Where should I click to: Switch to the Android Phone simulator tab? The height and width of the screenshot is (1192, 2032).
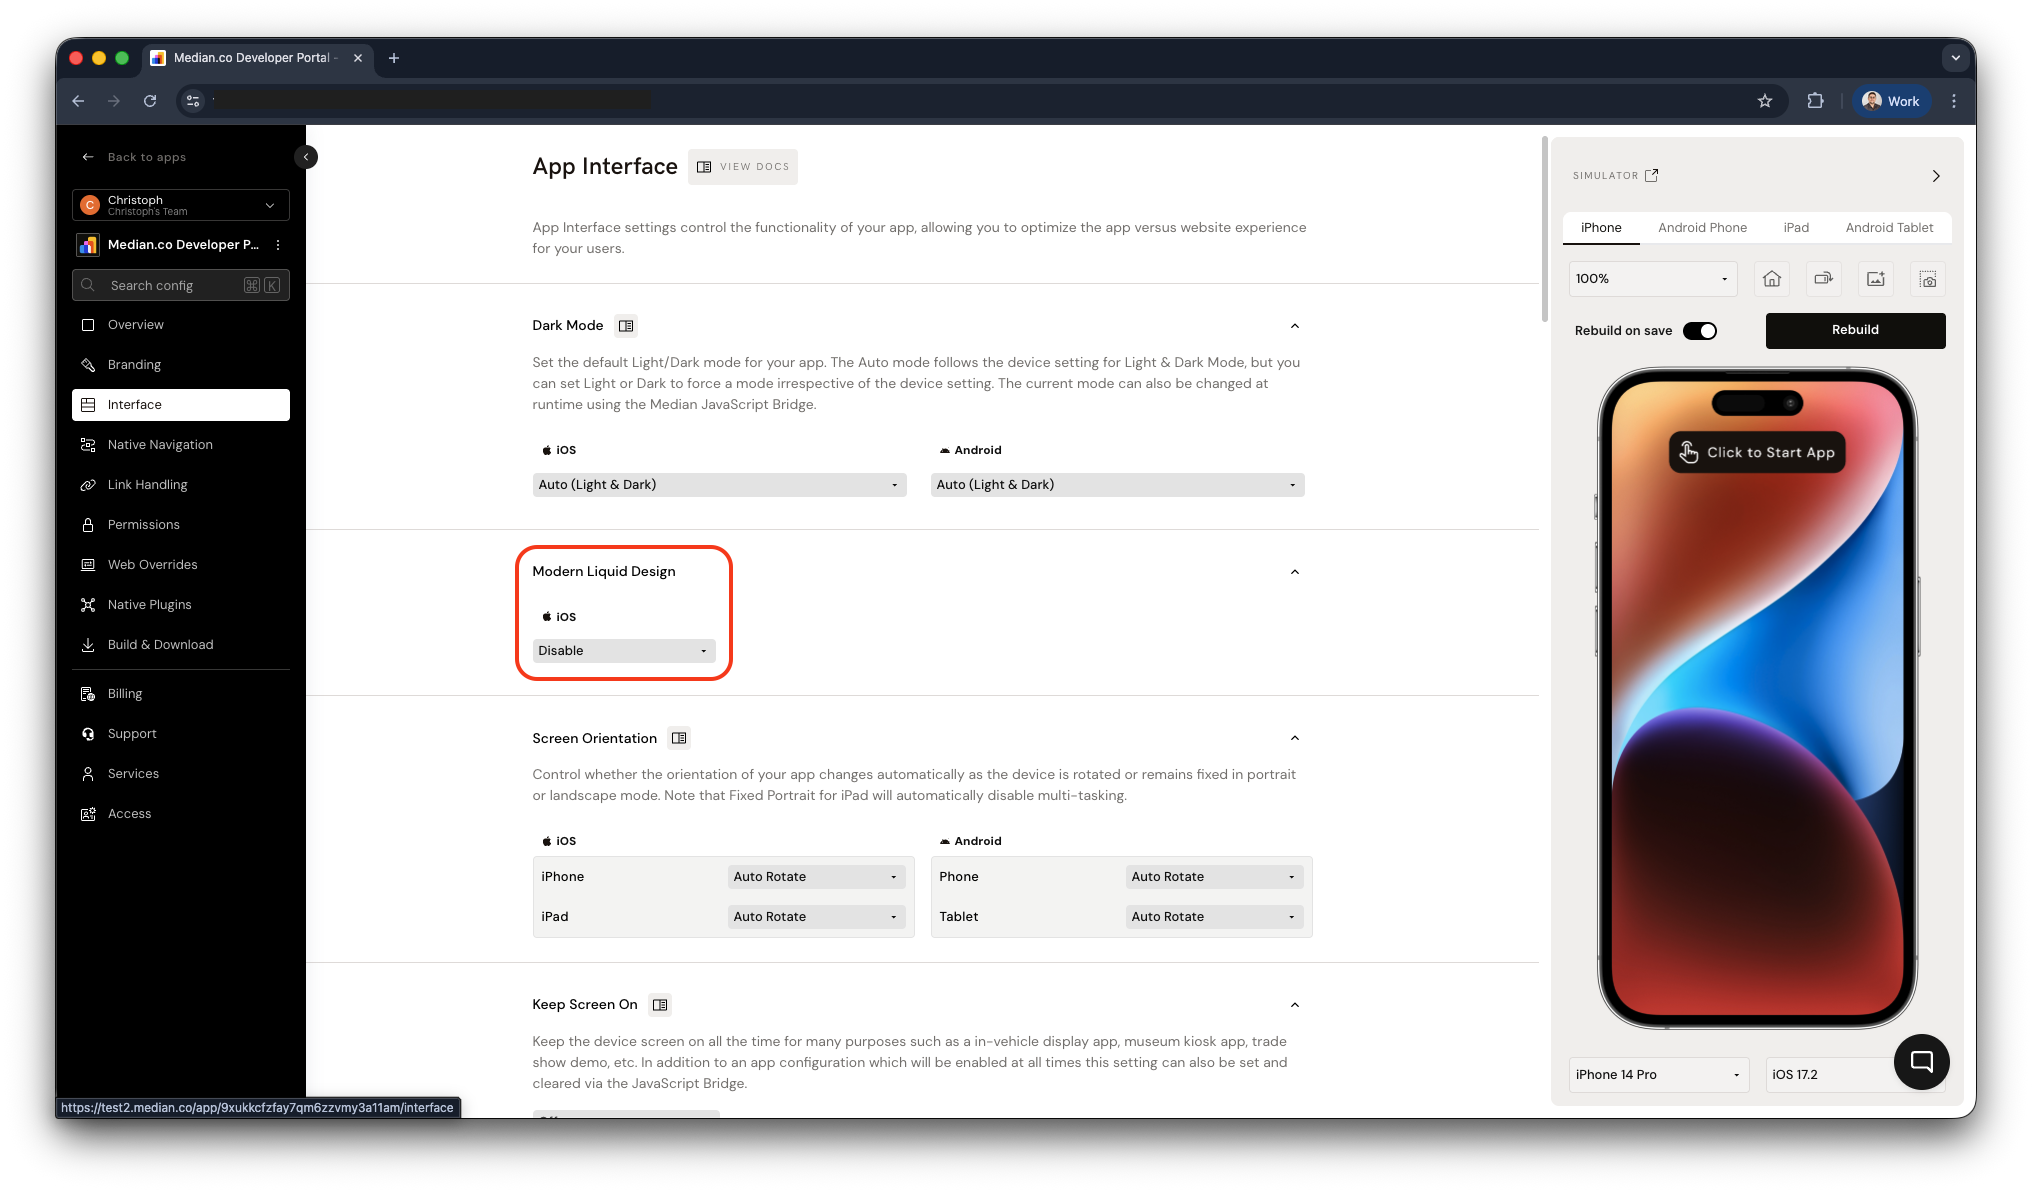click(x=1702, y=228)
